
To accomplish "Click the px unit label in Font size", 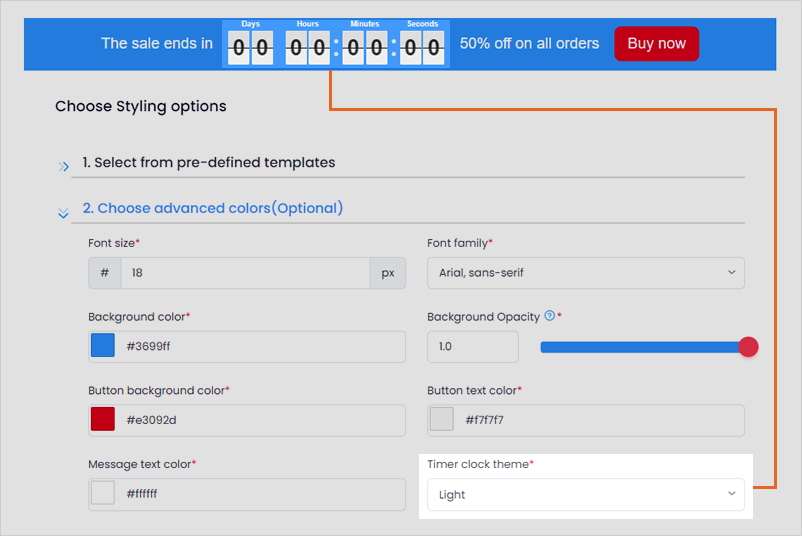I will click(388, 273).
